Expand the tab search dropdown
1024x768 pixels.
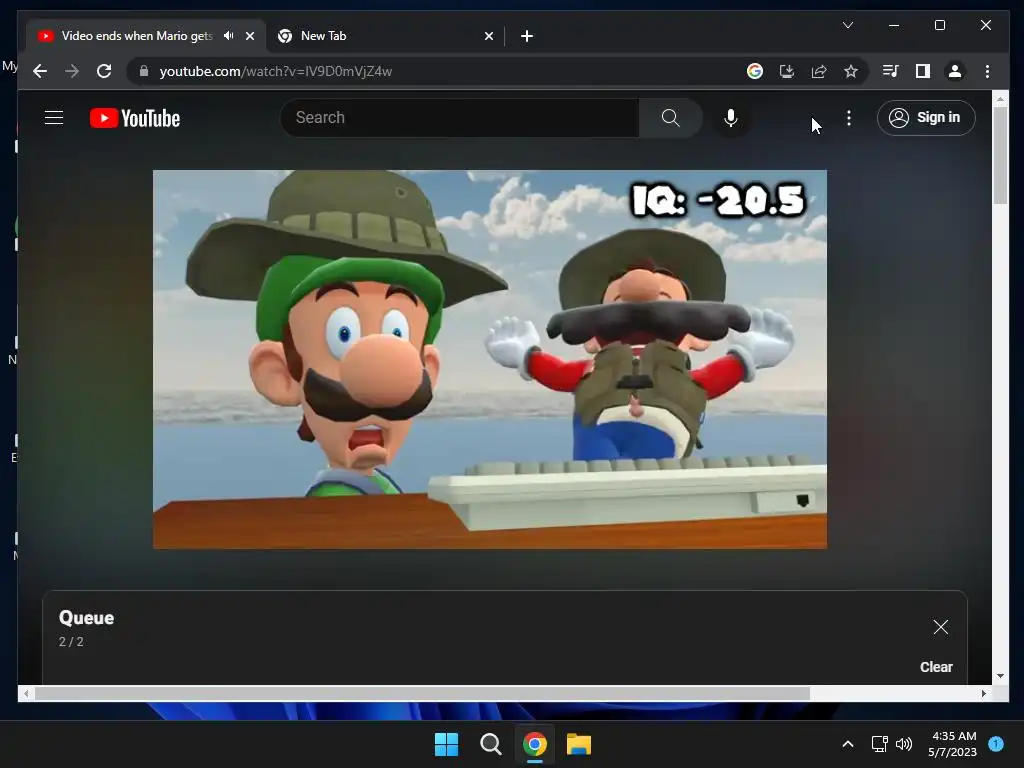pos(848,25)
